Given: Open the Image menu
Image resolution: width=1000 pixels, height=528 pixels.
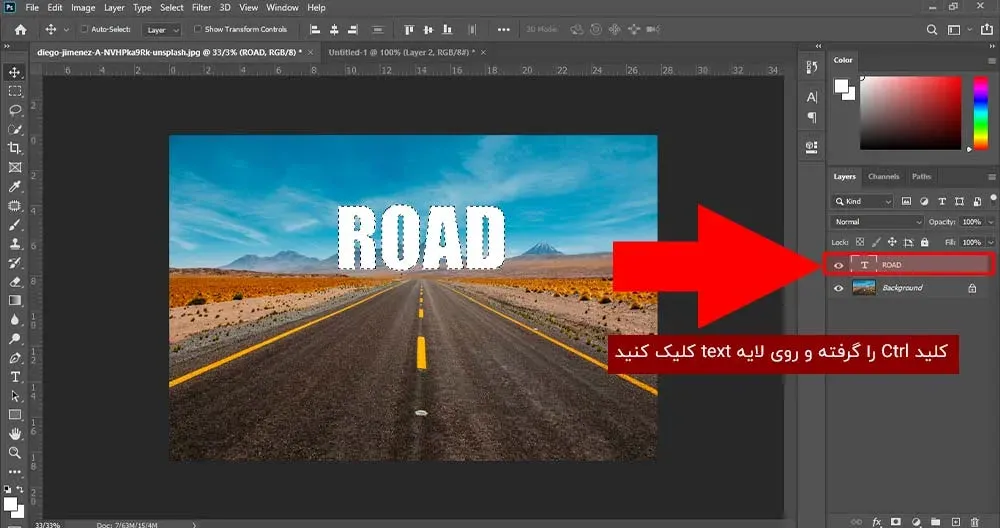Looking at the screenshot, I should tap(83, 8).
